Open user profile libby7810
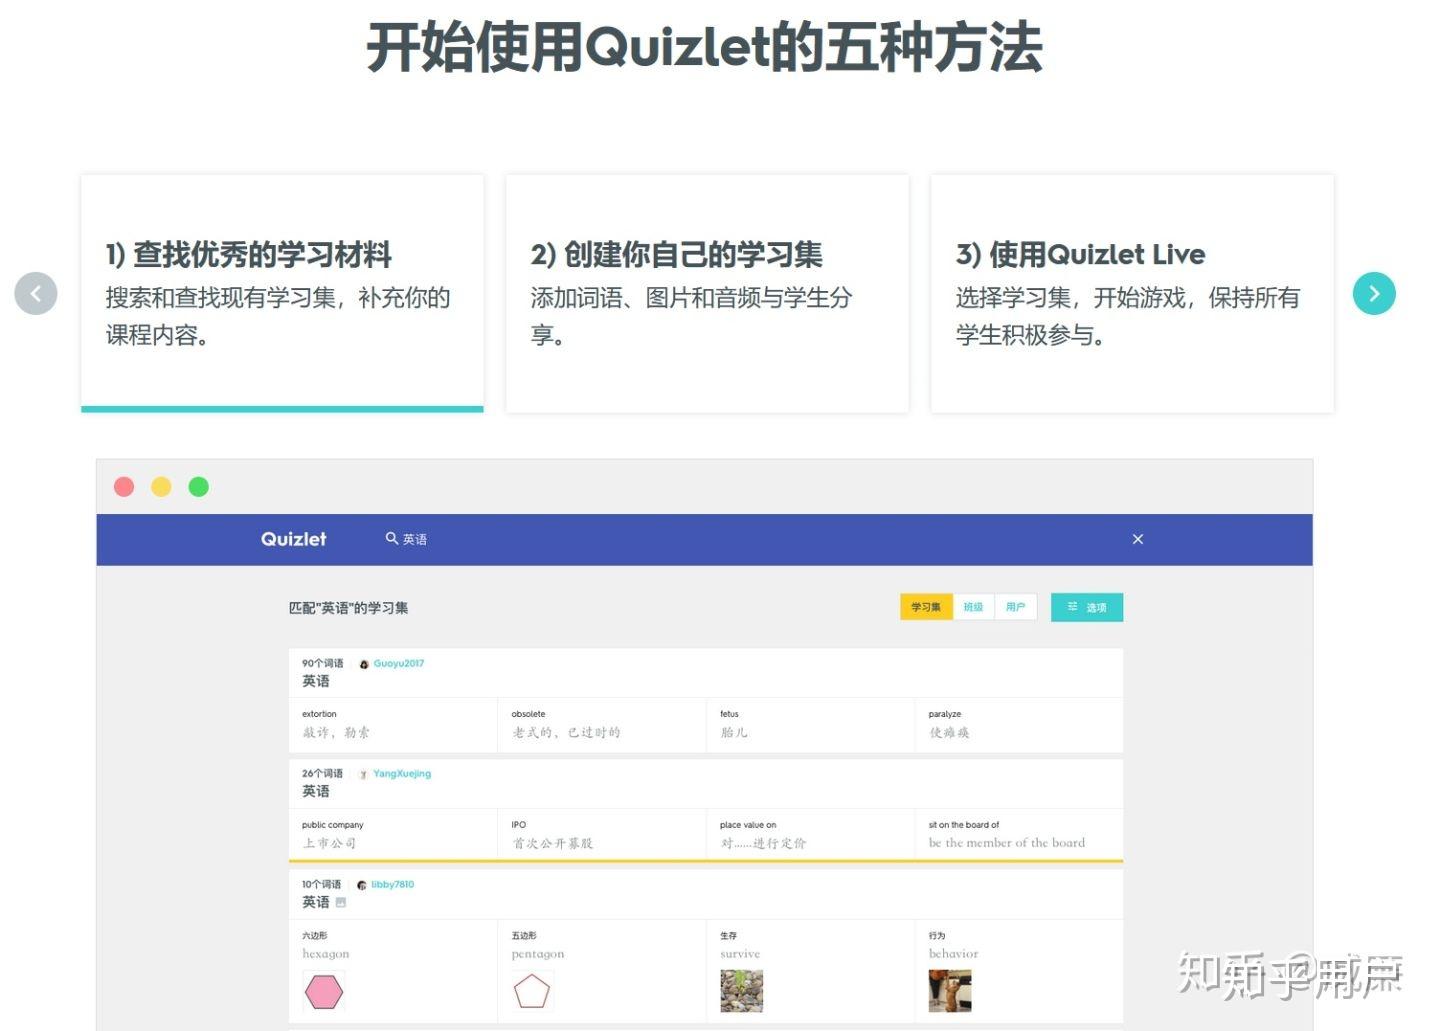 click(392, 884)
